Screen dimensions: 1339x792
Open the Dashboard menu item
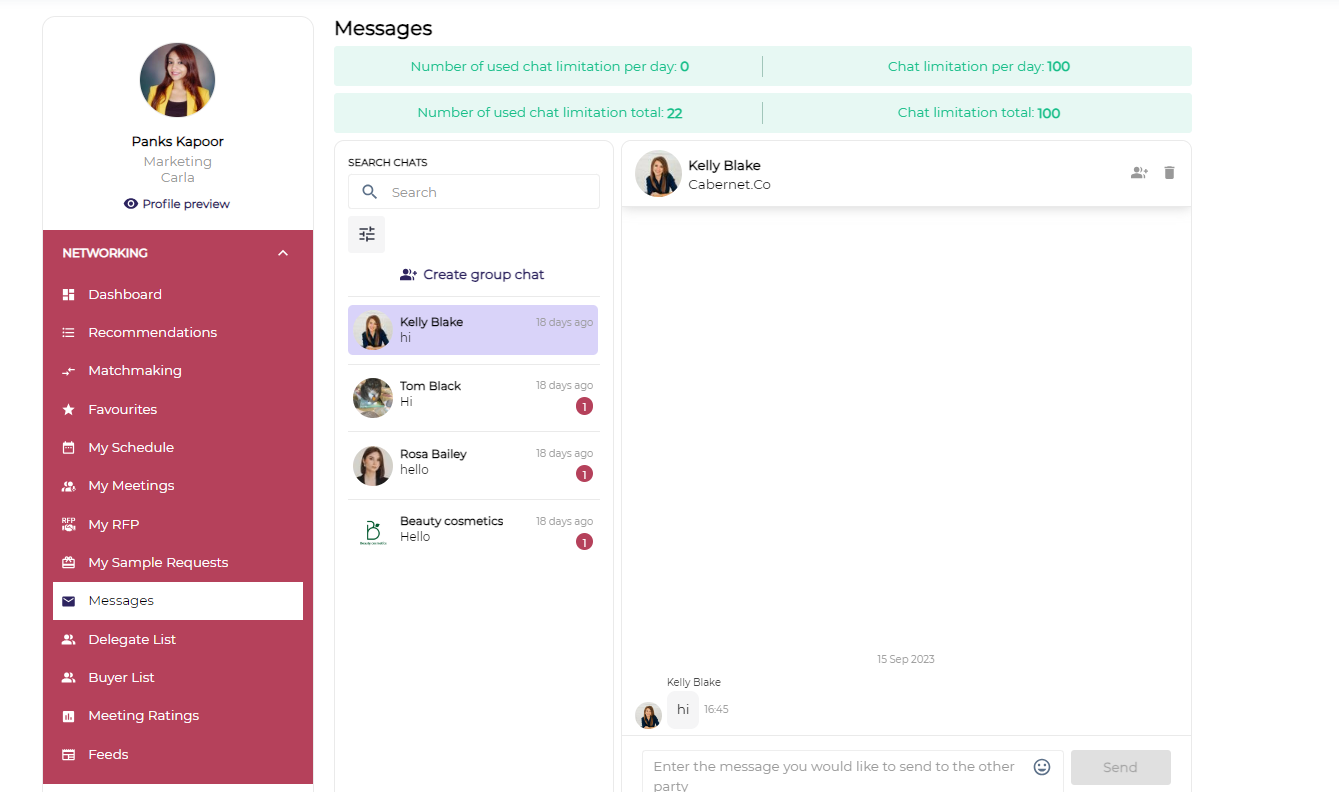[x=125, y=295]
